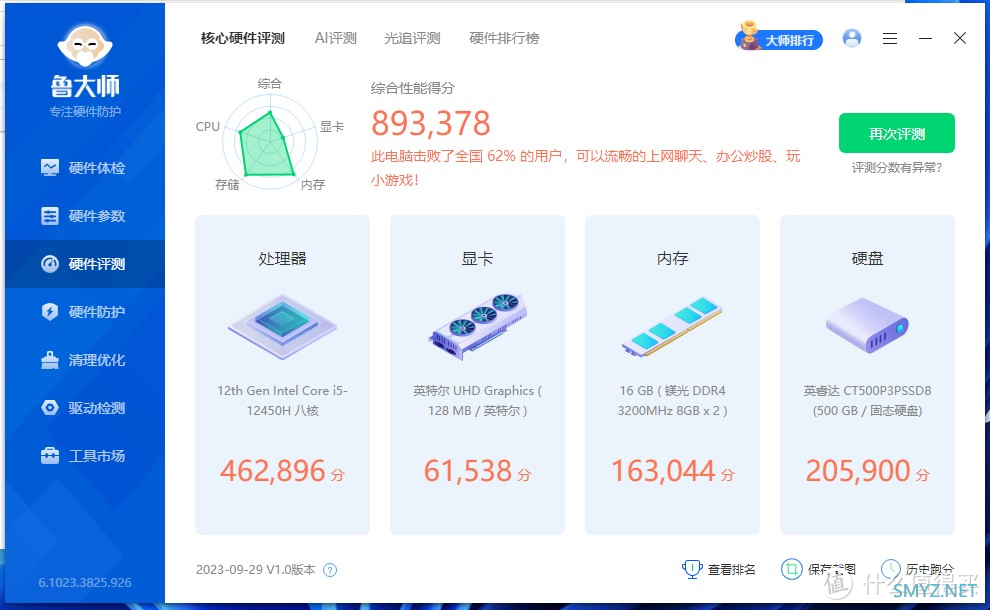
Task: Click the 查看排名 trophy icon
Action: [x=692, y=570]
